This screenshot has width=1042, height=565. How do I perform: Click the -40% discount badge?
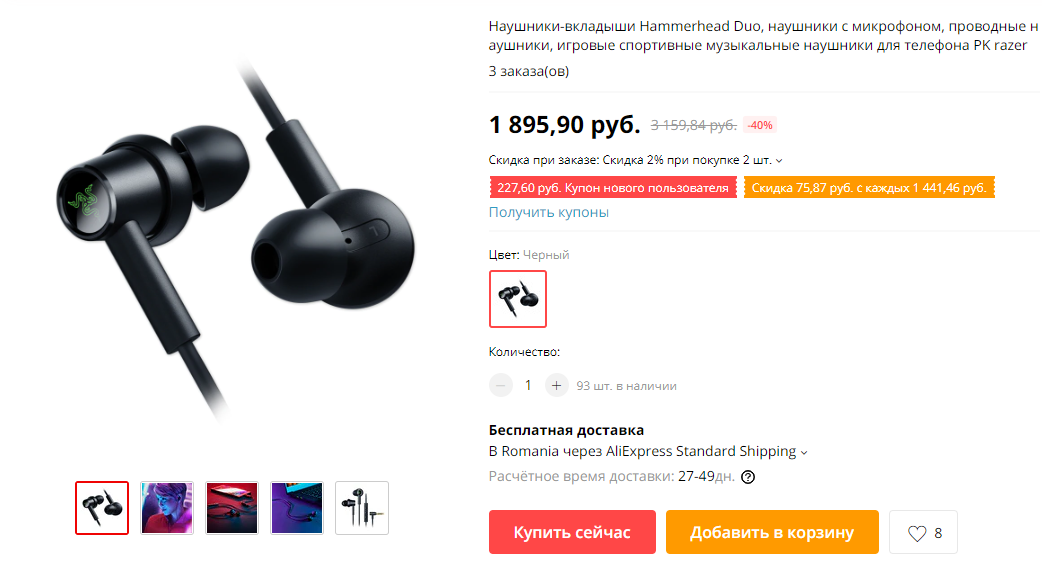coord(760,125)
